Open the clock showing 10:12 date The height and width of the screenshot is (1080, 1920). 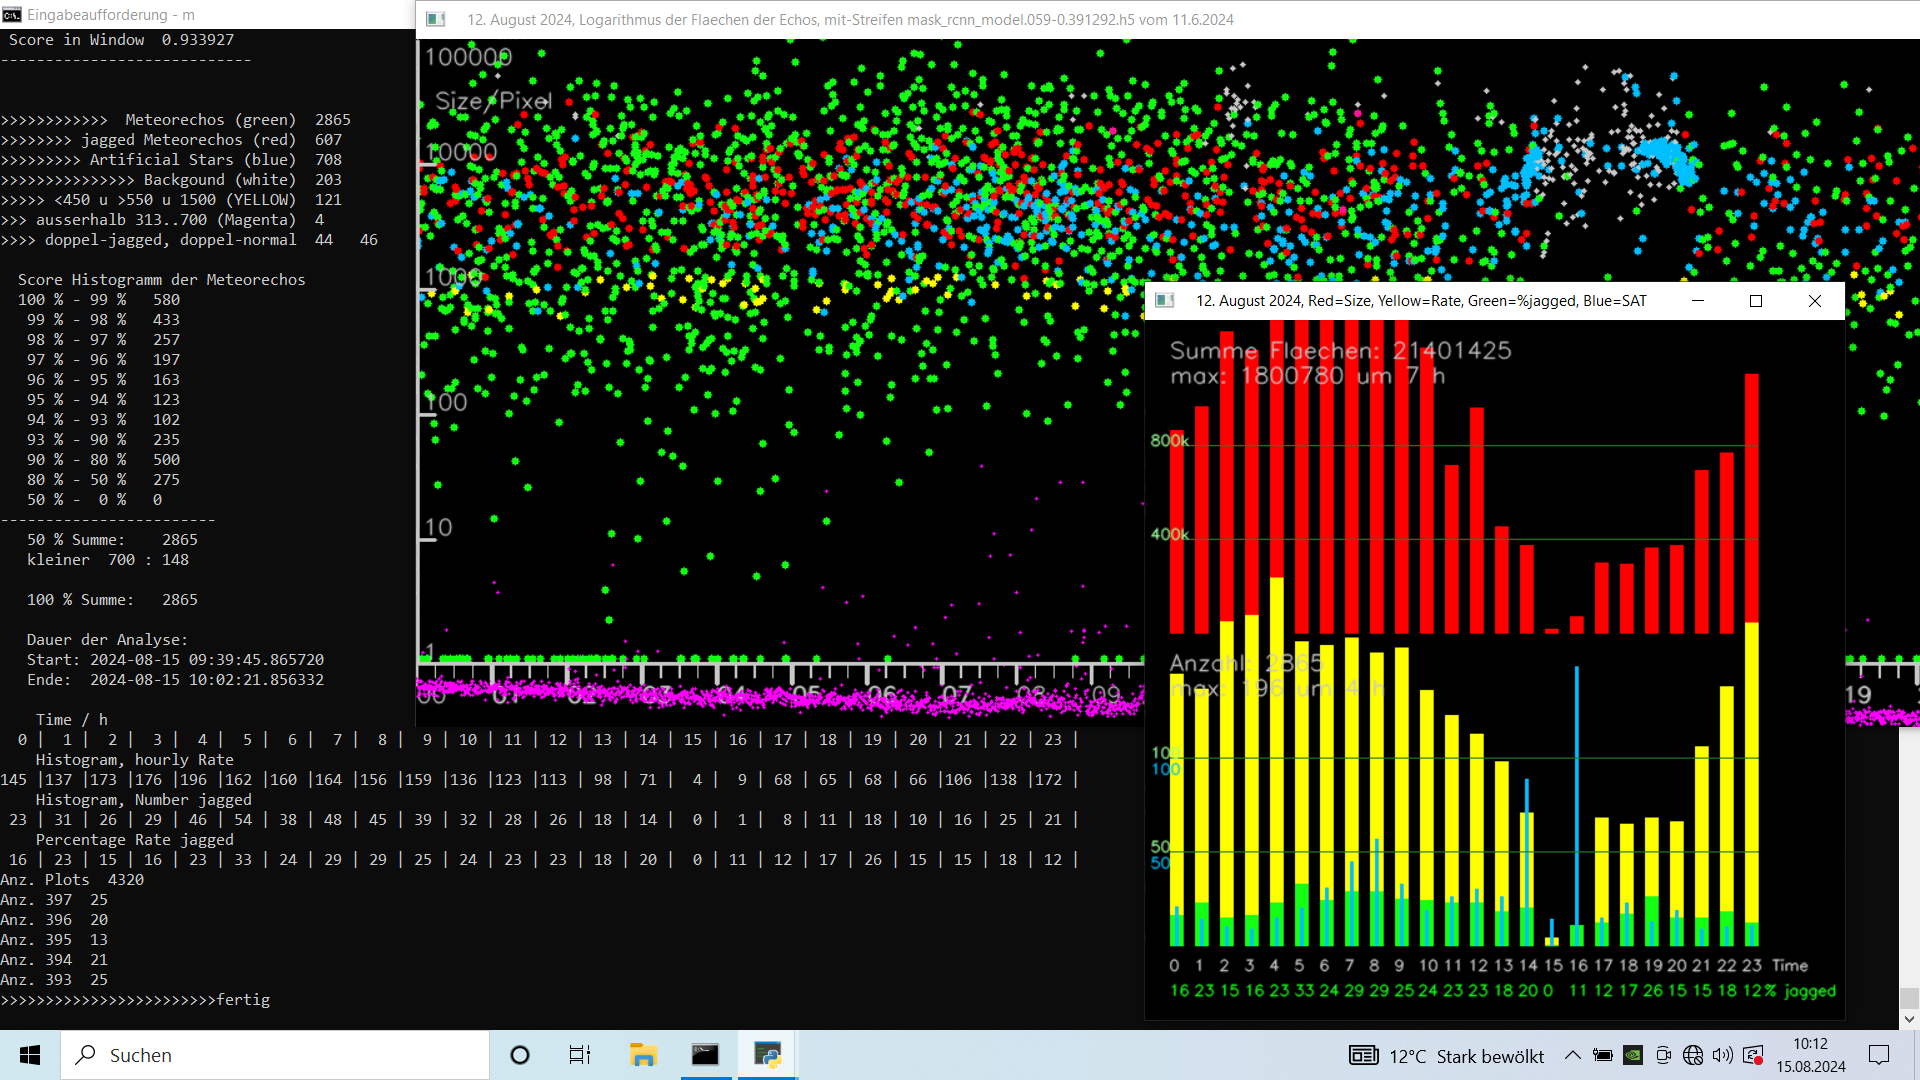tap(1811, 1055)
